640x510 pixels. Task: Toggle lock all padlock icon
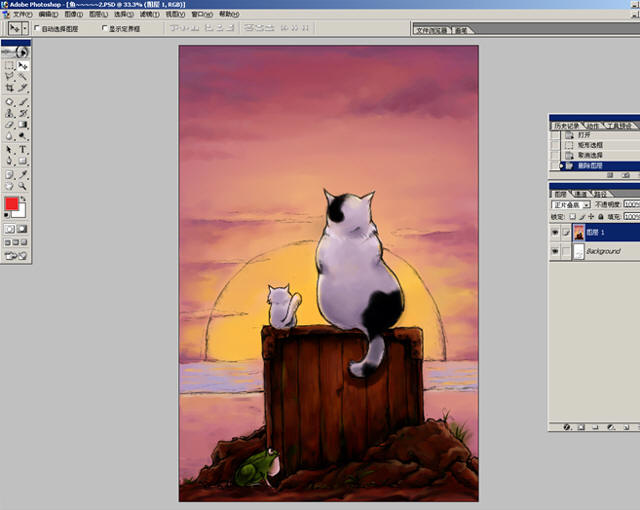click(600, 217)
